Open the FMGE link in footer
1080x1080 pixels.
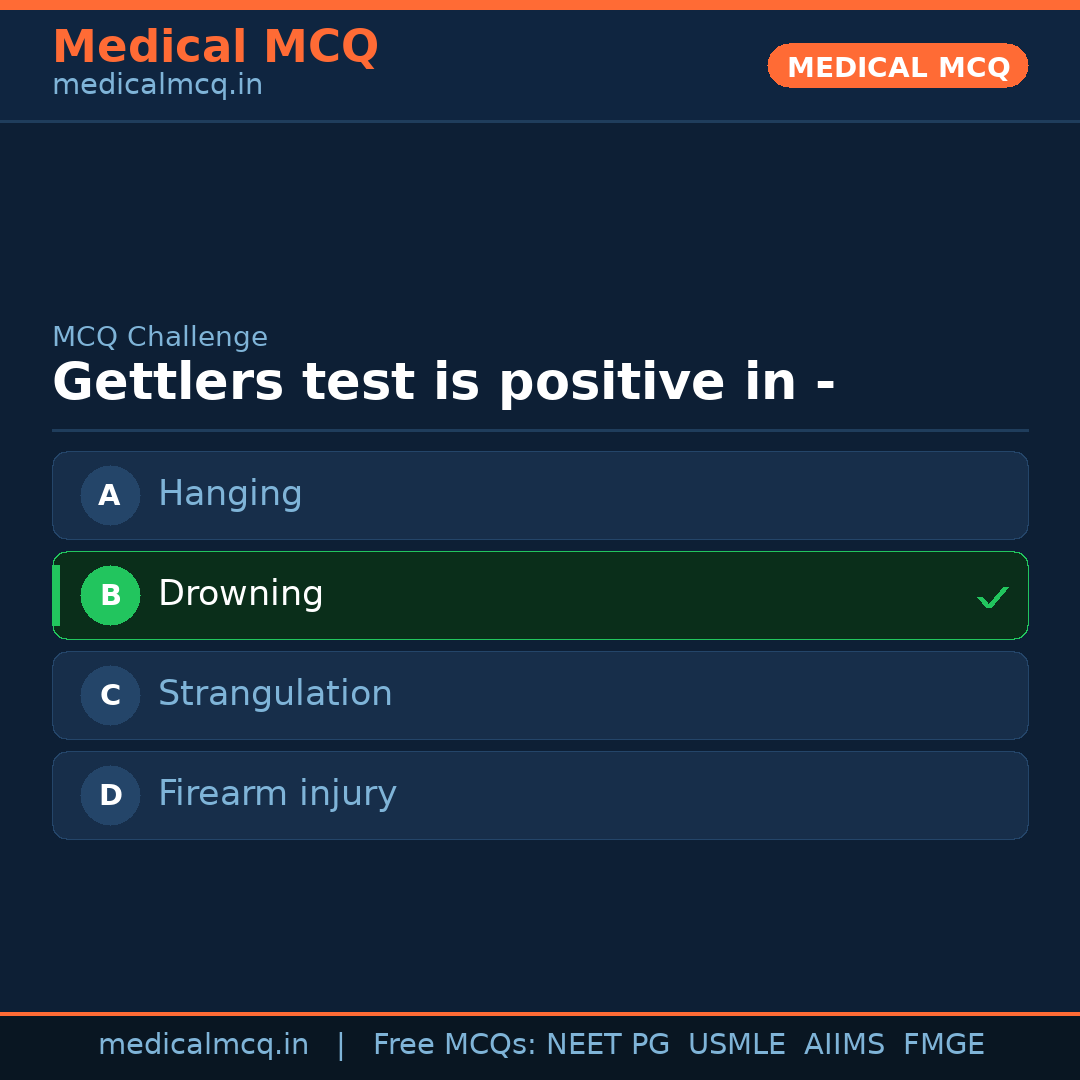point(943,1043)
